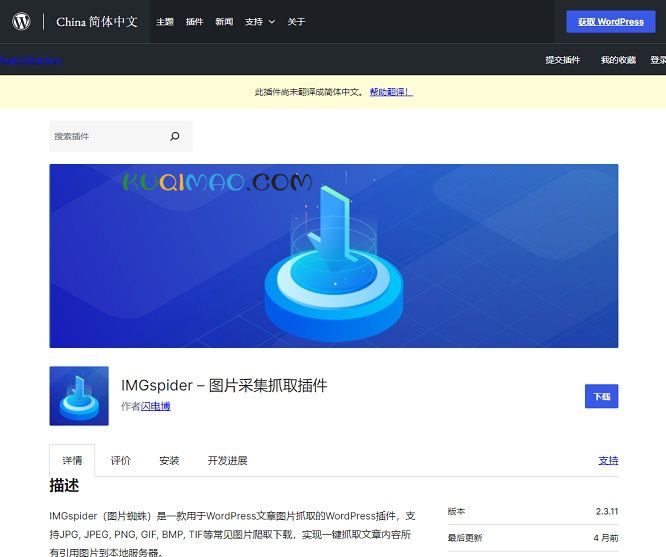Open the 主题 menu item
666x557 pixels.
165,22
